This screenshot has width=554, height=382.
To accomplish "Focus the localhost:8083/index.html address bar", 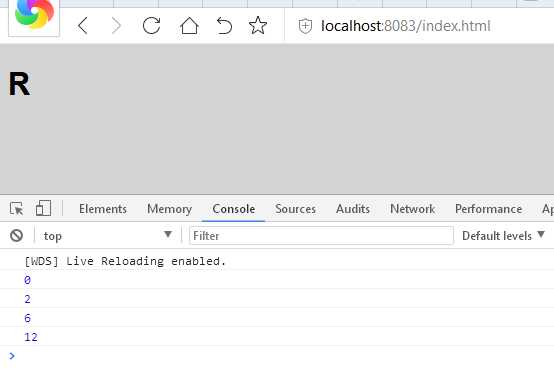I will click(x=405, y=26).
